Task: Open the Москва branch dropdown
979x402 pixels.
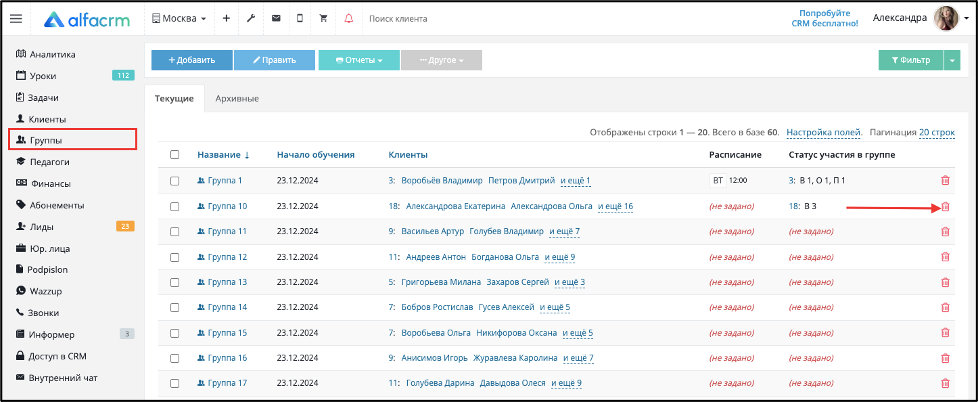Action: click(x=179, y=19)
